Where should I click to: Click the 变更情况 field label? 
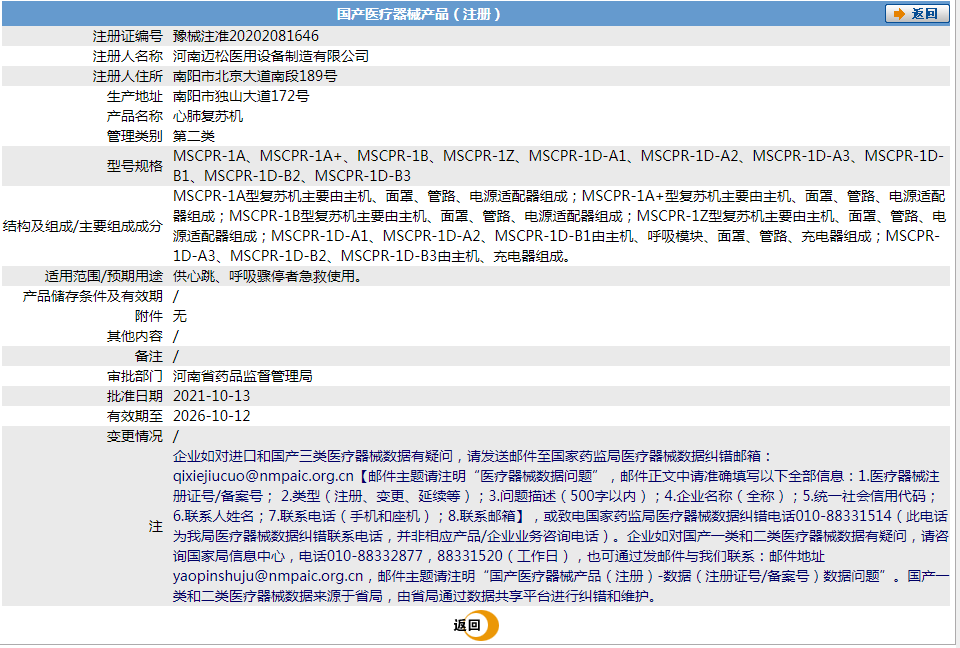point(135,436)
